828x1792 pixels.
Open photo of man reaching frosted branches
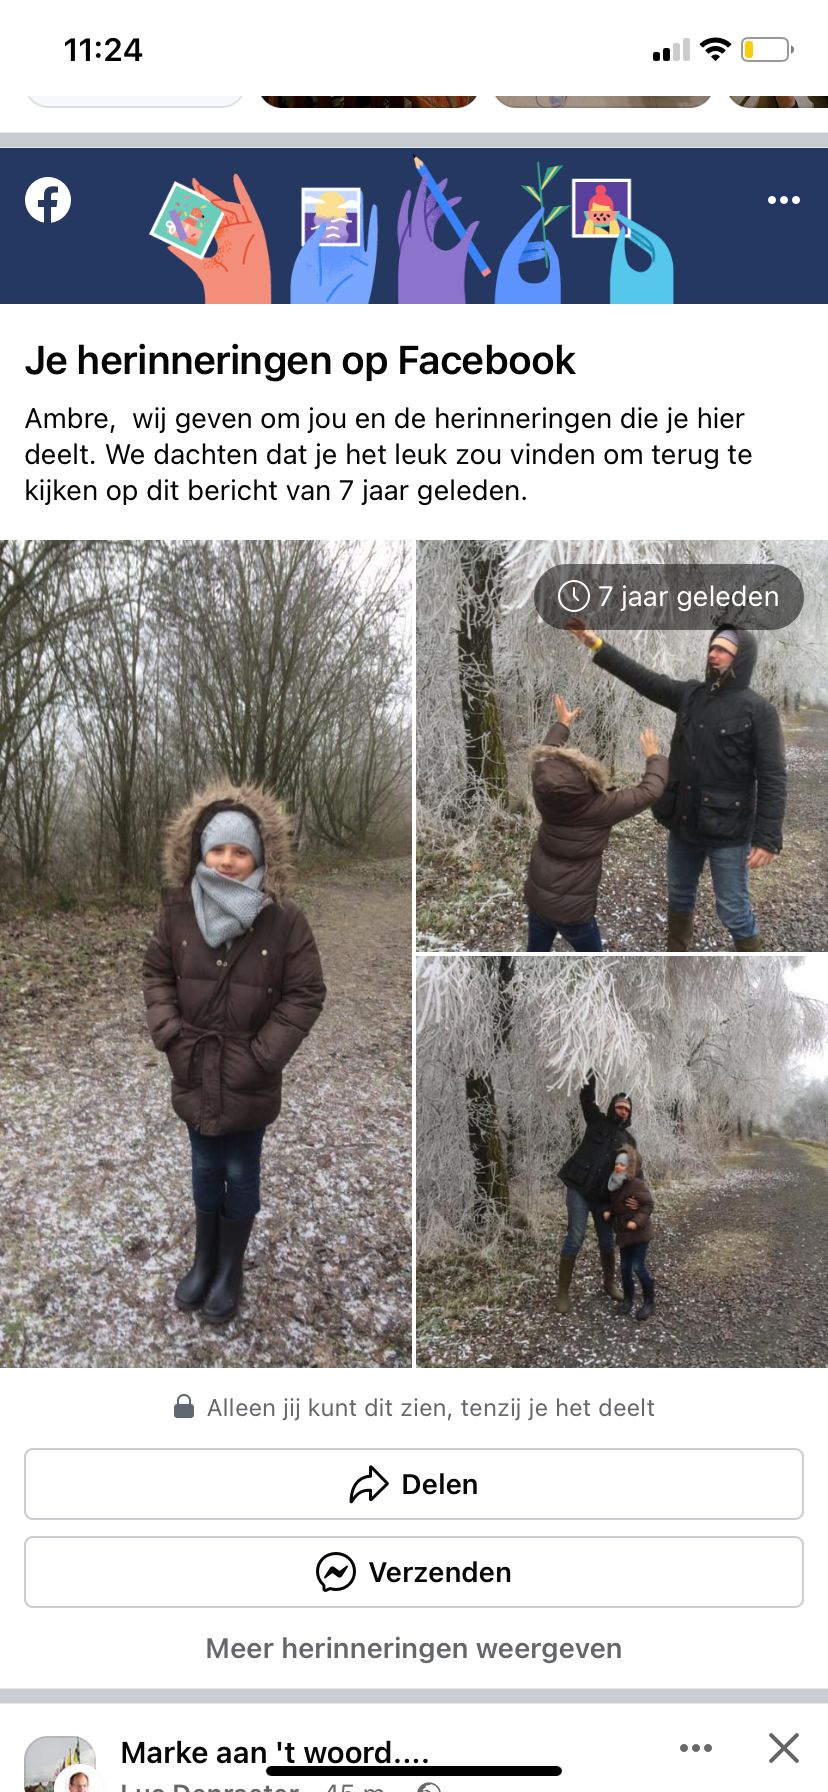coord(622,1162)
